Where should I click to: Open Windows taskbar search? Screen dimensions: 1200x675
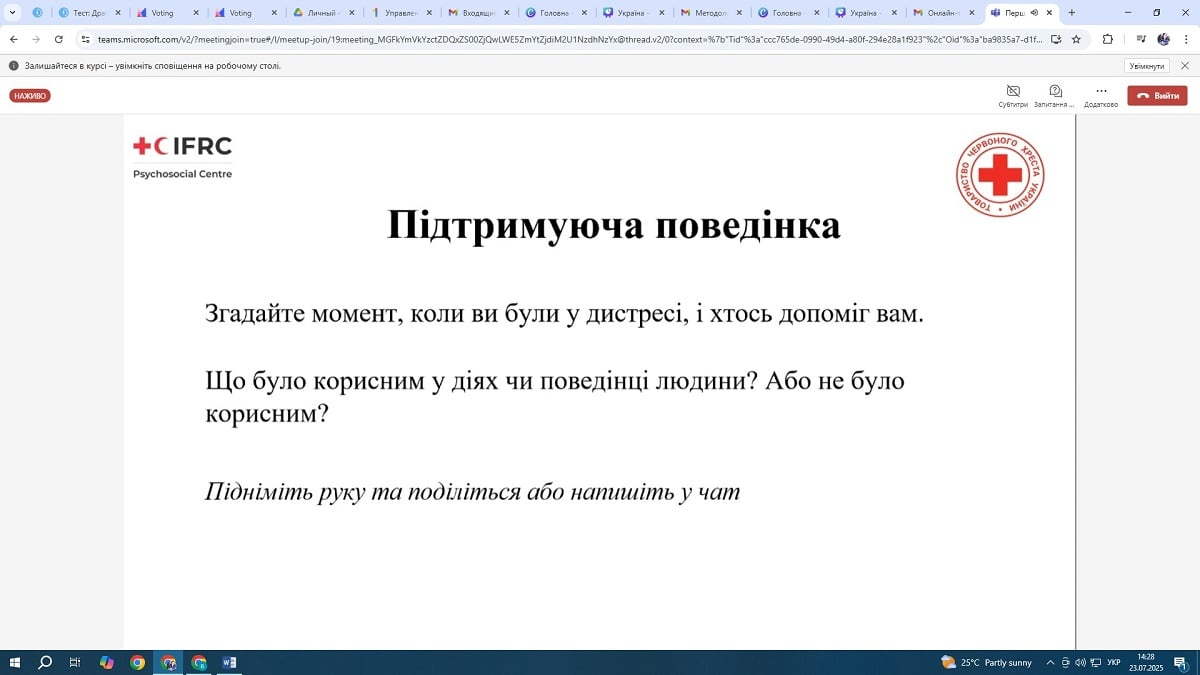(45, 662)
